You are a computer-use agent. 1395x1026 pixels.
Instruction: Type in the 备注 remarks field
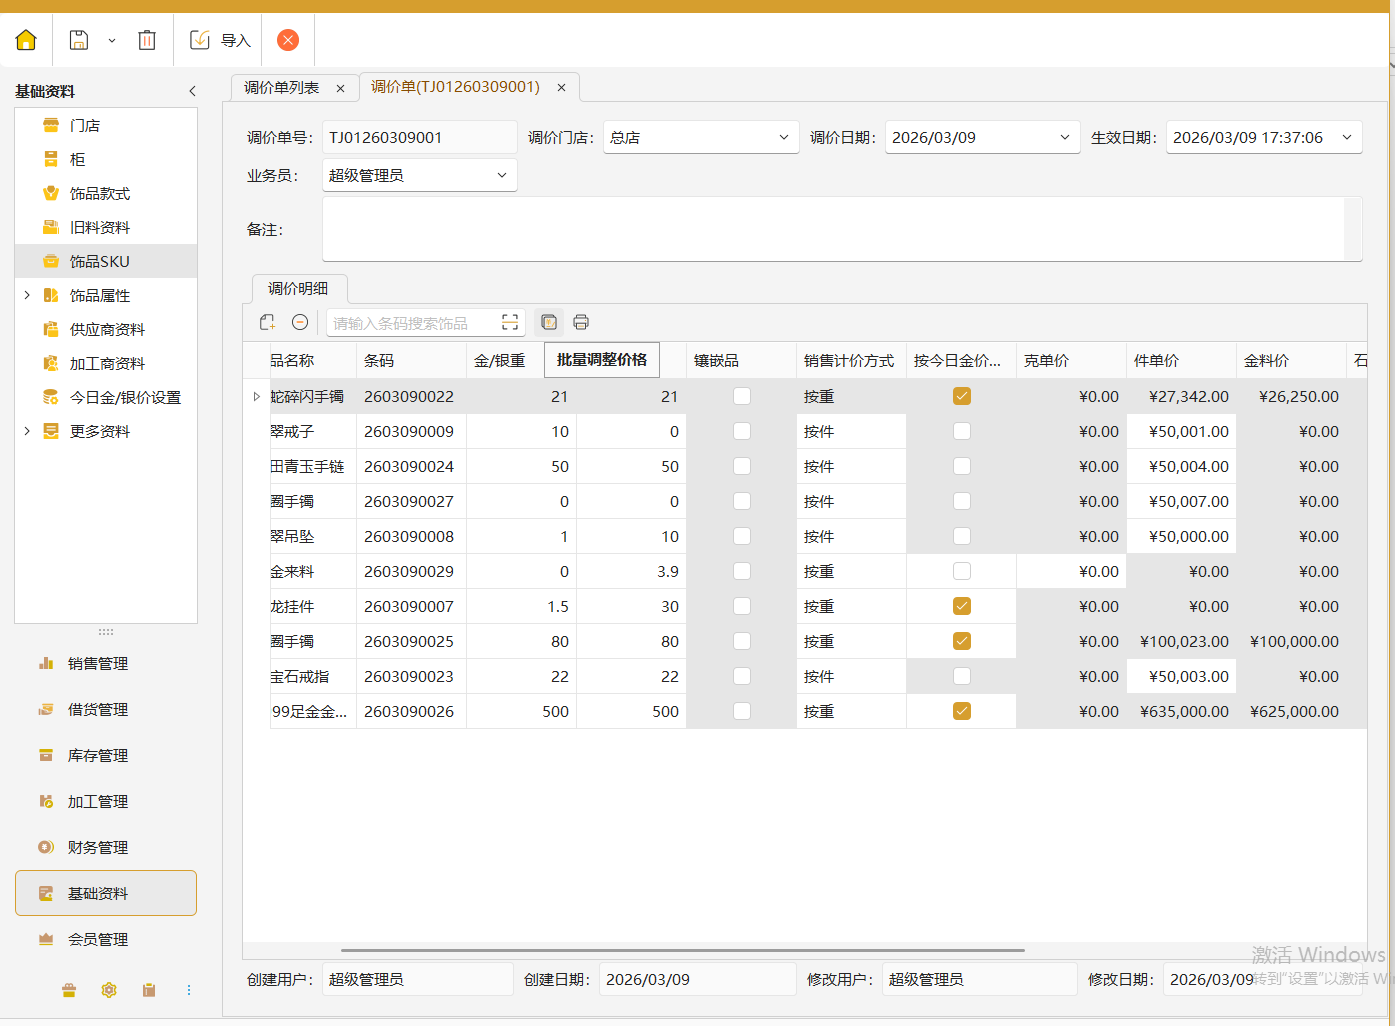(841, 229)
